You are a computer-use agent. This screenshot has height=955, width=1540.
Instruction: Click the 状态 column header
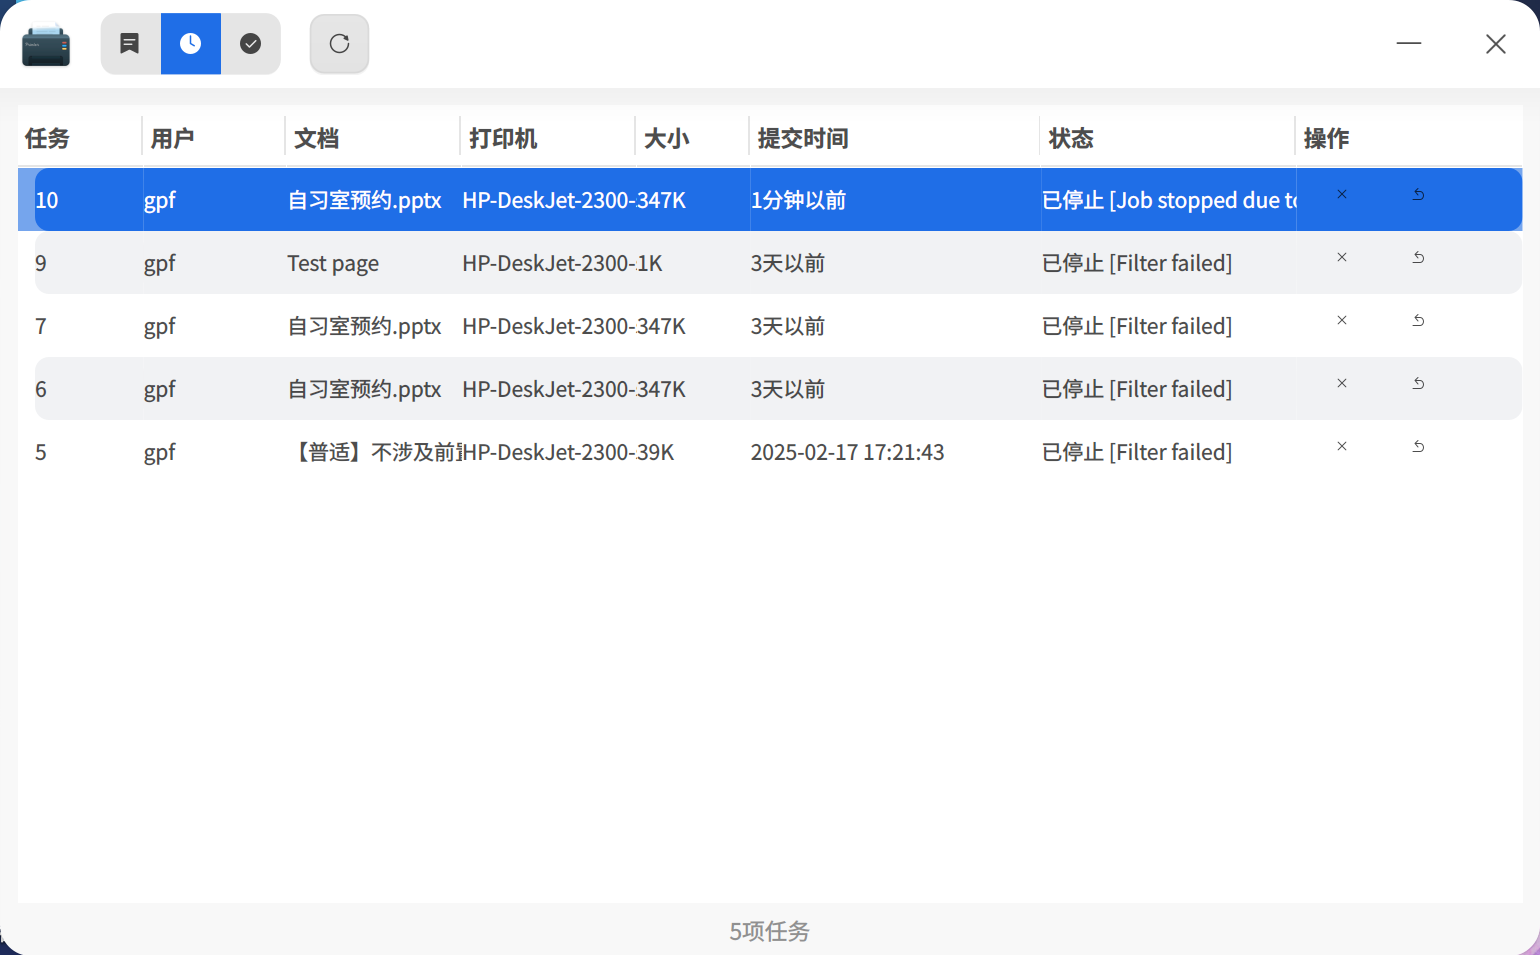tap(1167, 138)
